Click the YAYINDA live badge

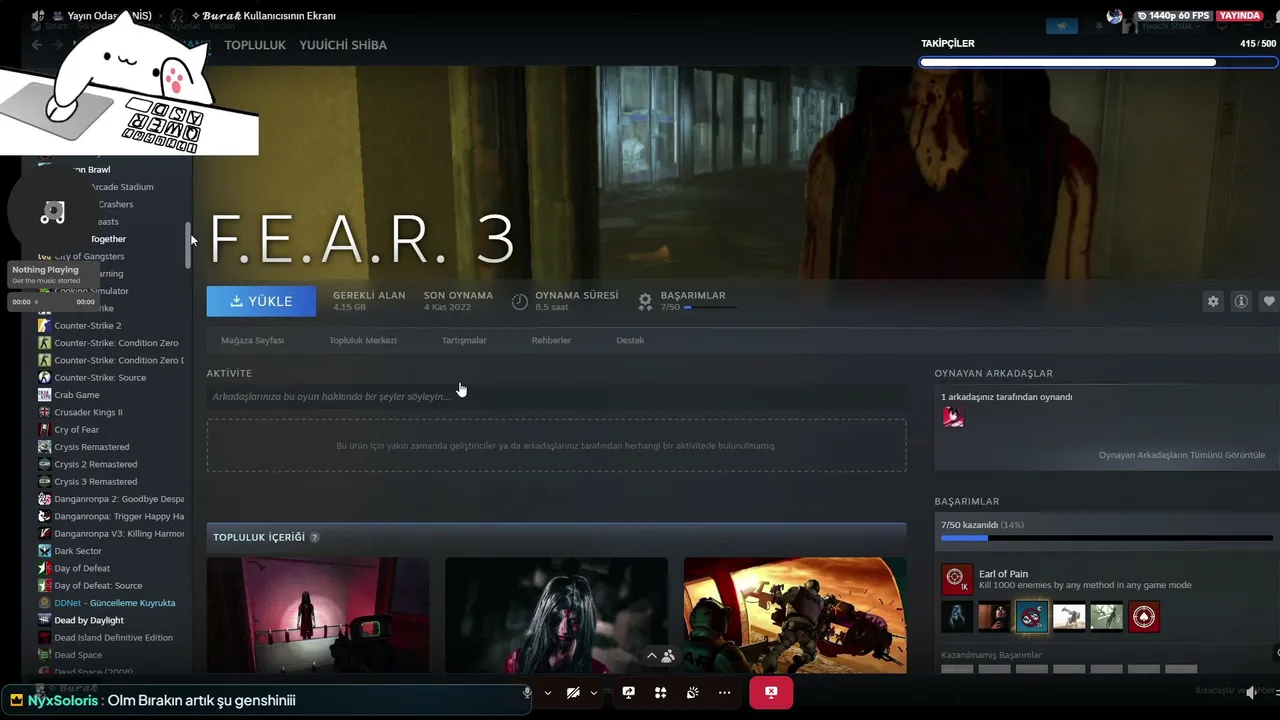[x=1240, y=16]
